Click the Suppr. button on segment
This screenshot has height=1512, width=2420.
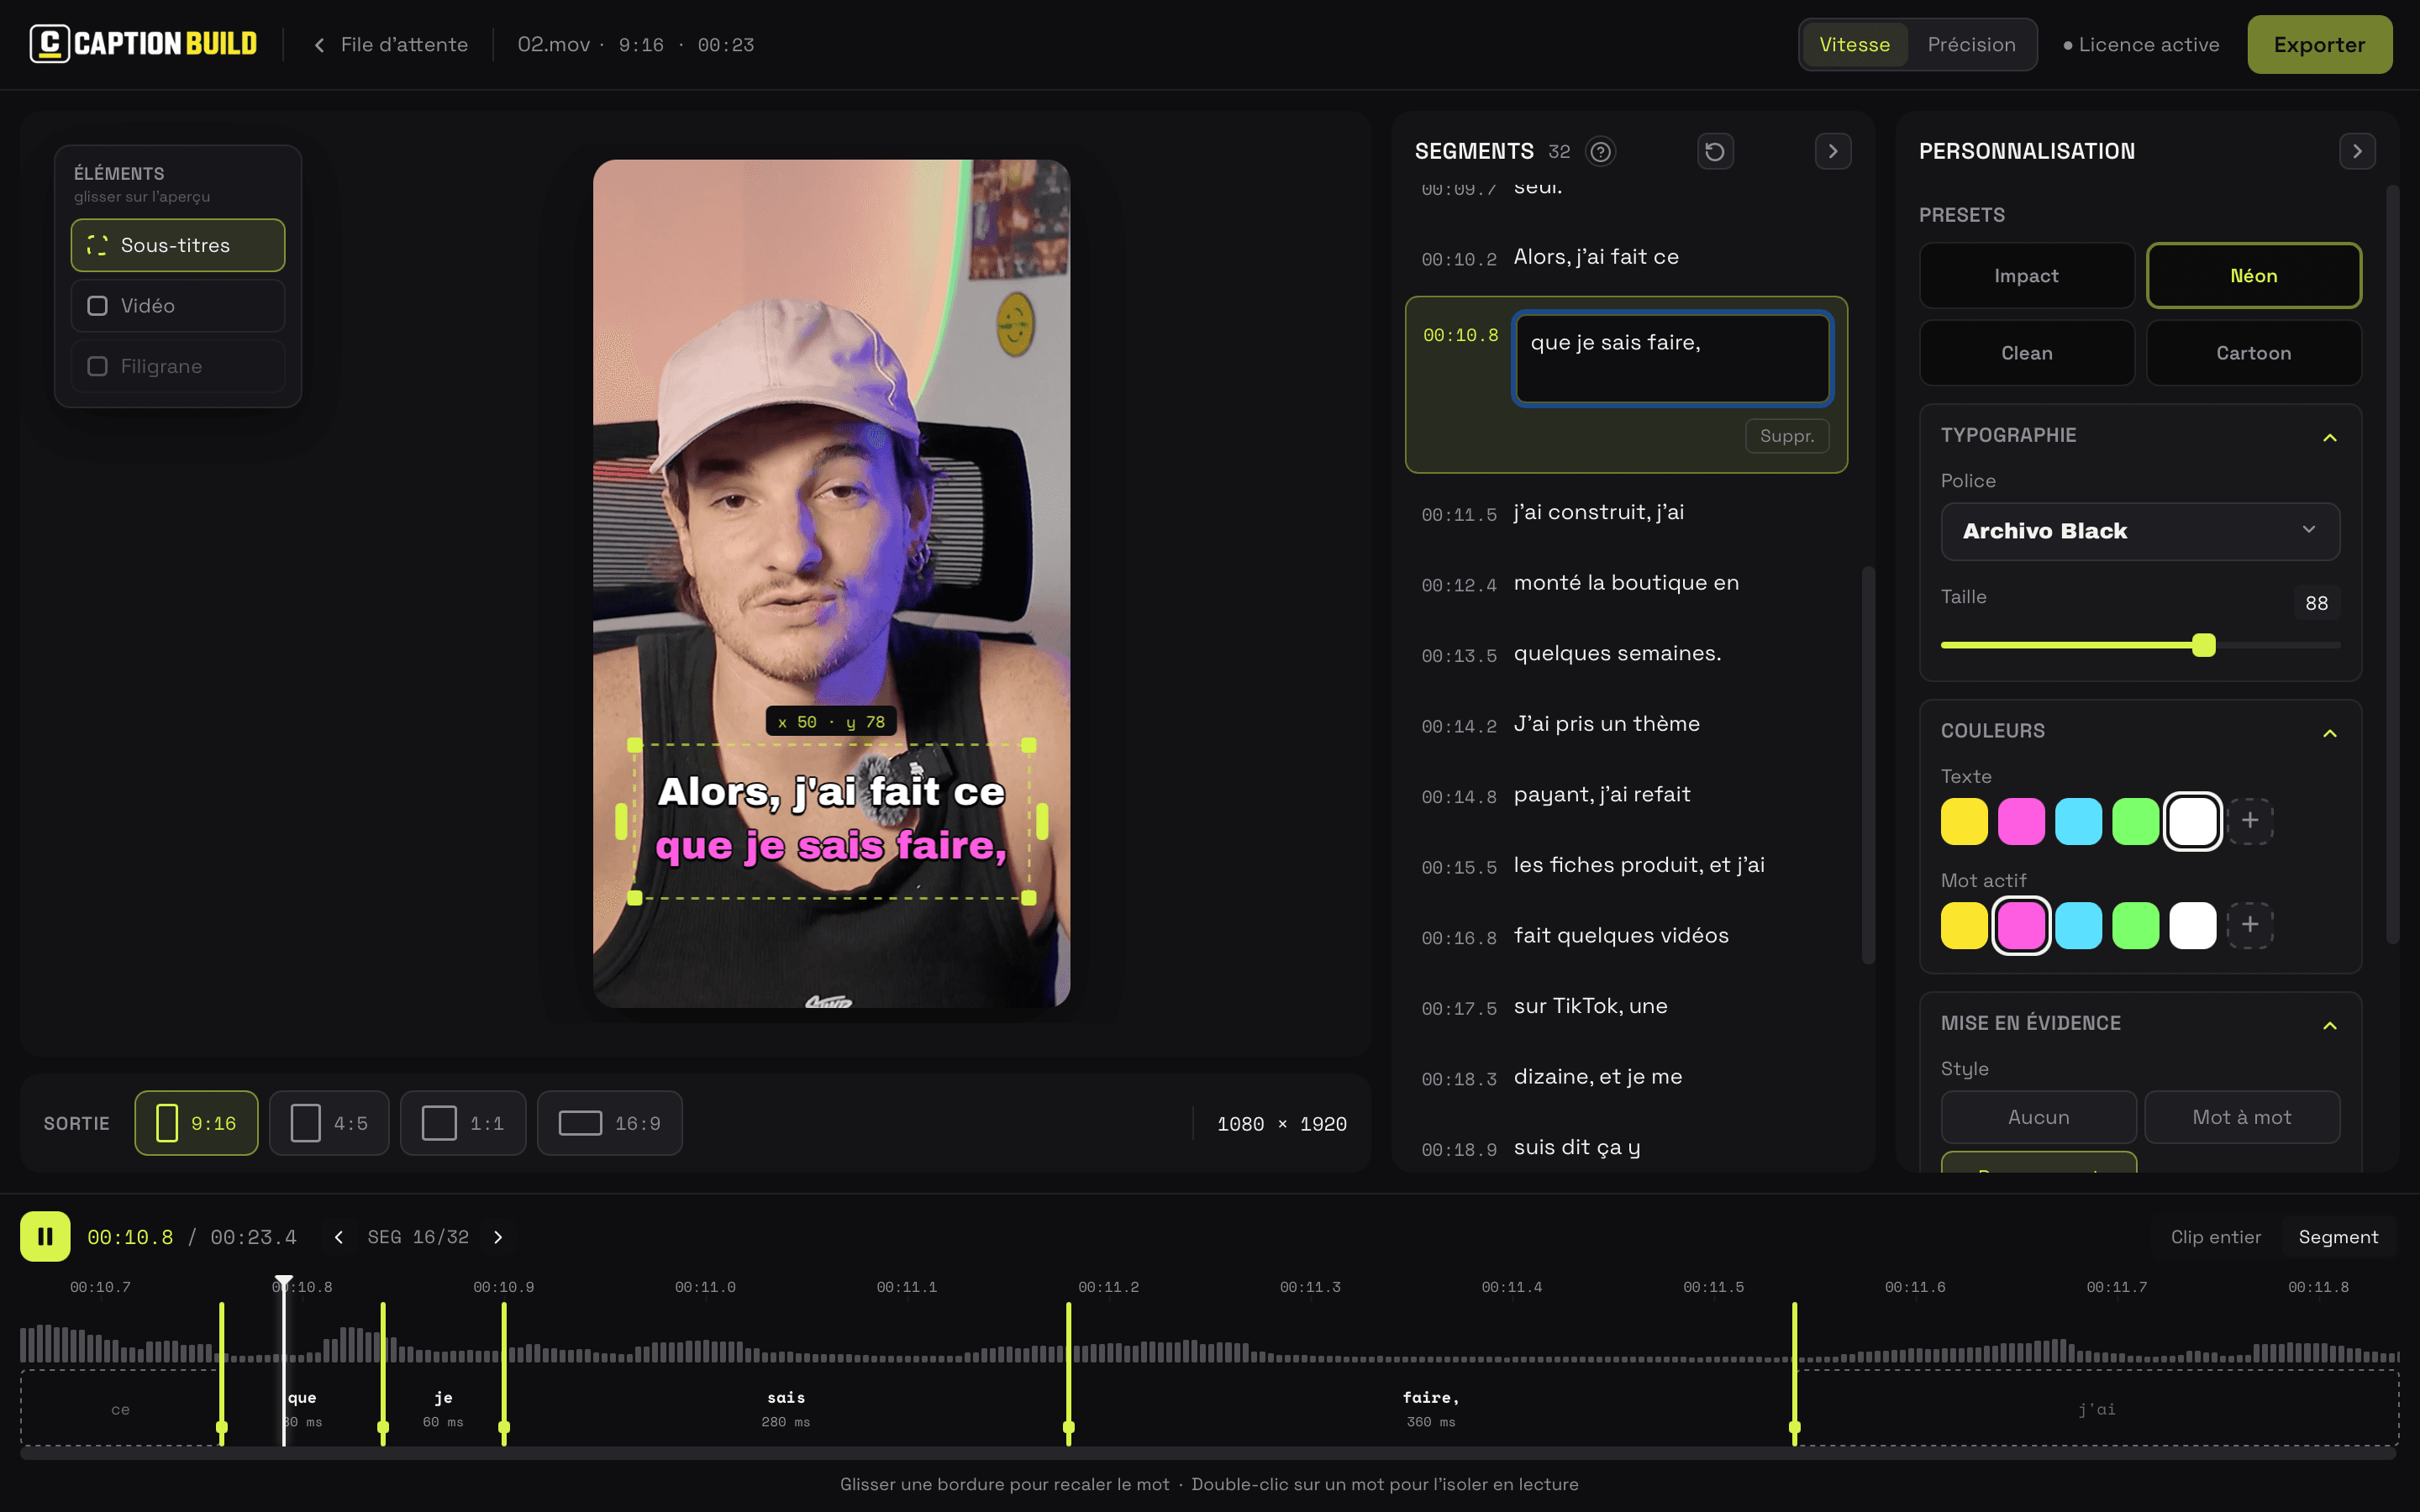click(x=1787, y=436)
